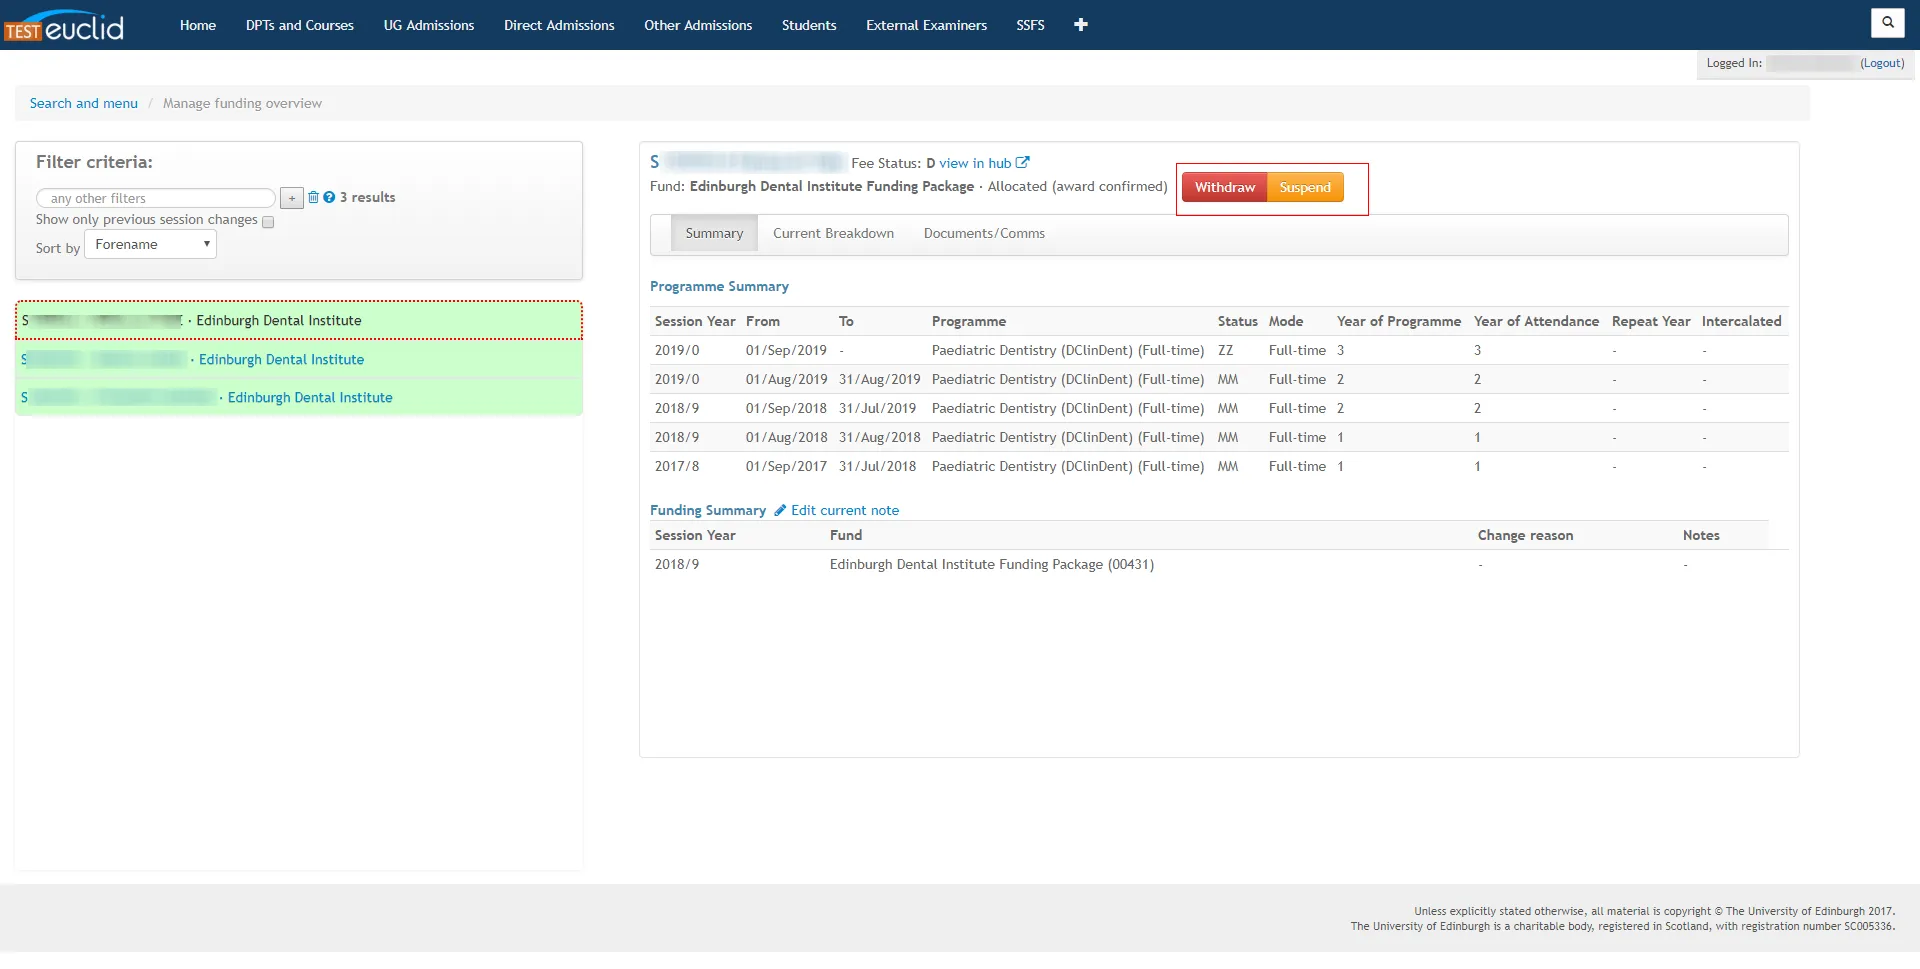
Task: Click the external link icon beside view in hub
Action: pyautogui.click(x=1022, y=163)
